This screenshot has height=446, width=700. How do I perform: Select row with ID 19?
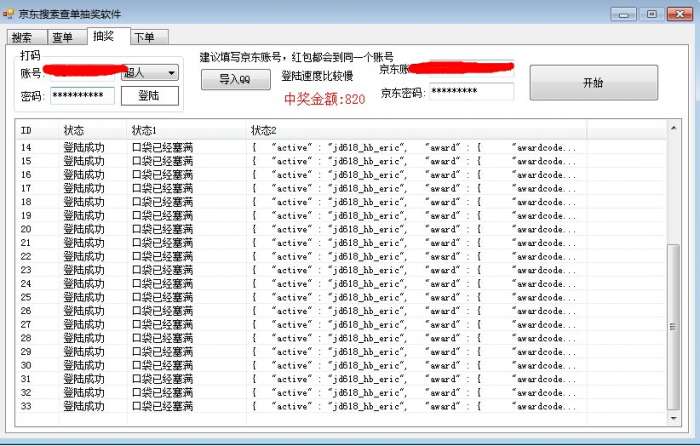pos(341,216)
